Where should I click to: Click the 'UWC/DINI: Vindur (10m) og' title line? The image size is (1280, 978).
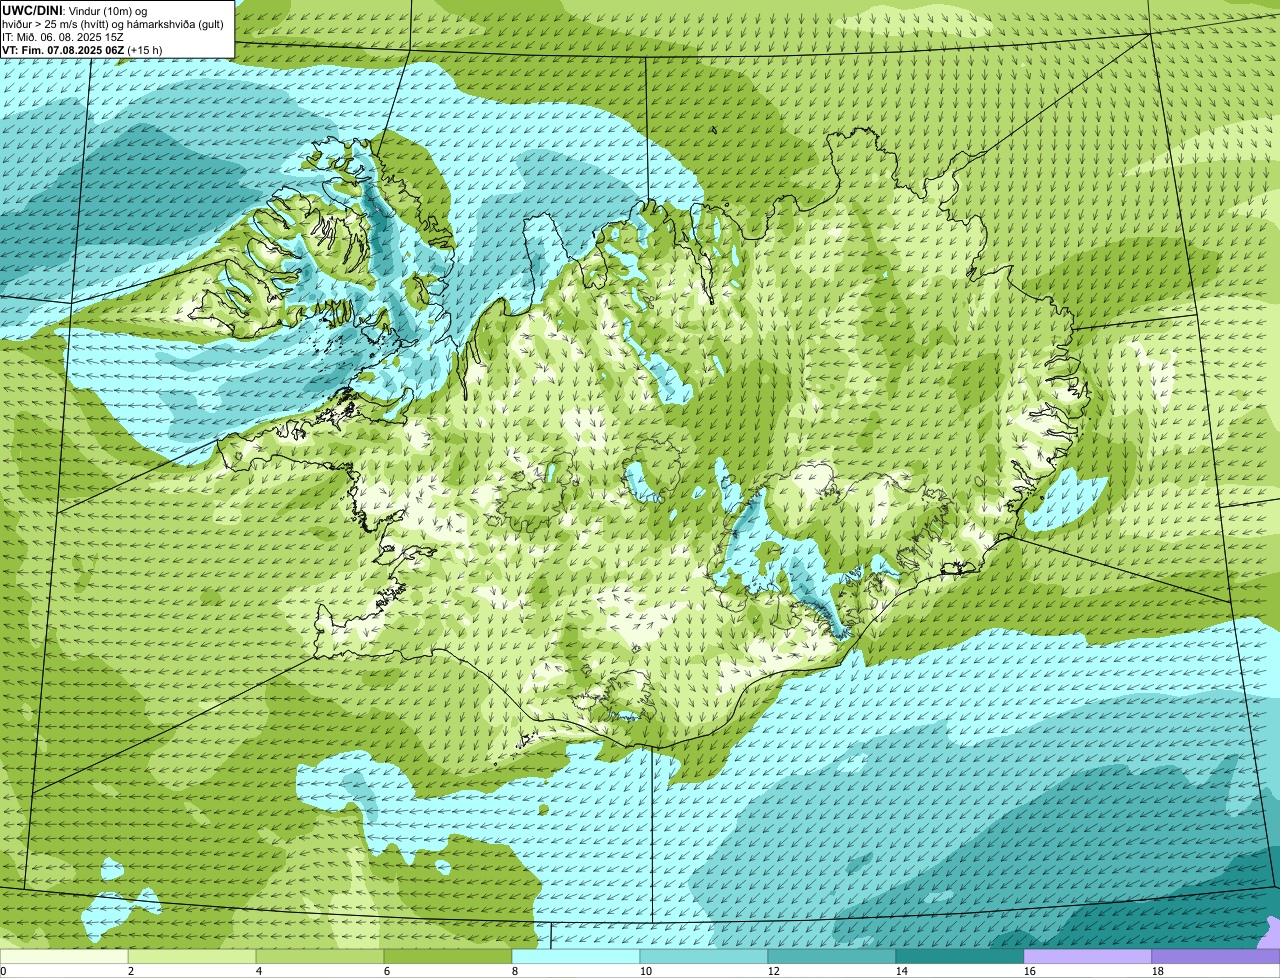coord(75,10)
